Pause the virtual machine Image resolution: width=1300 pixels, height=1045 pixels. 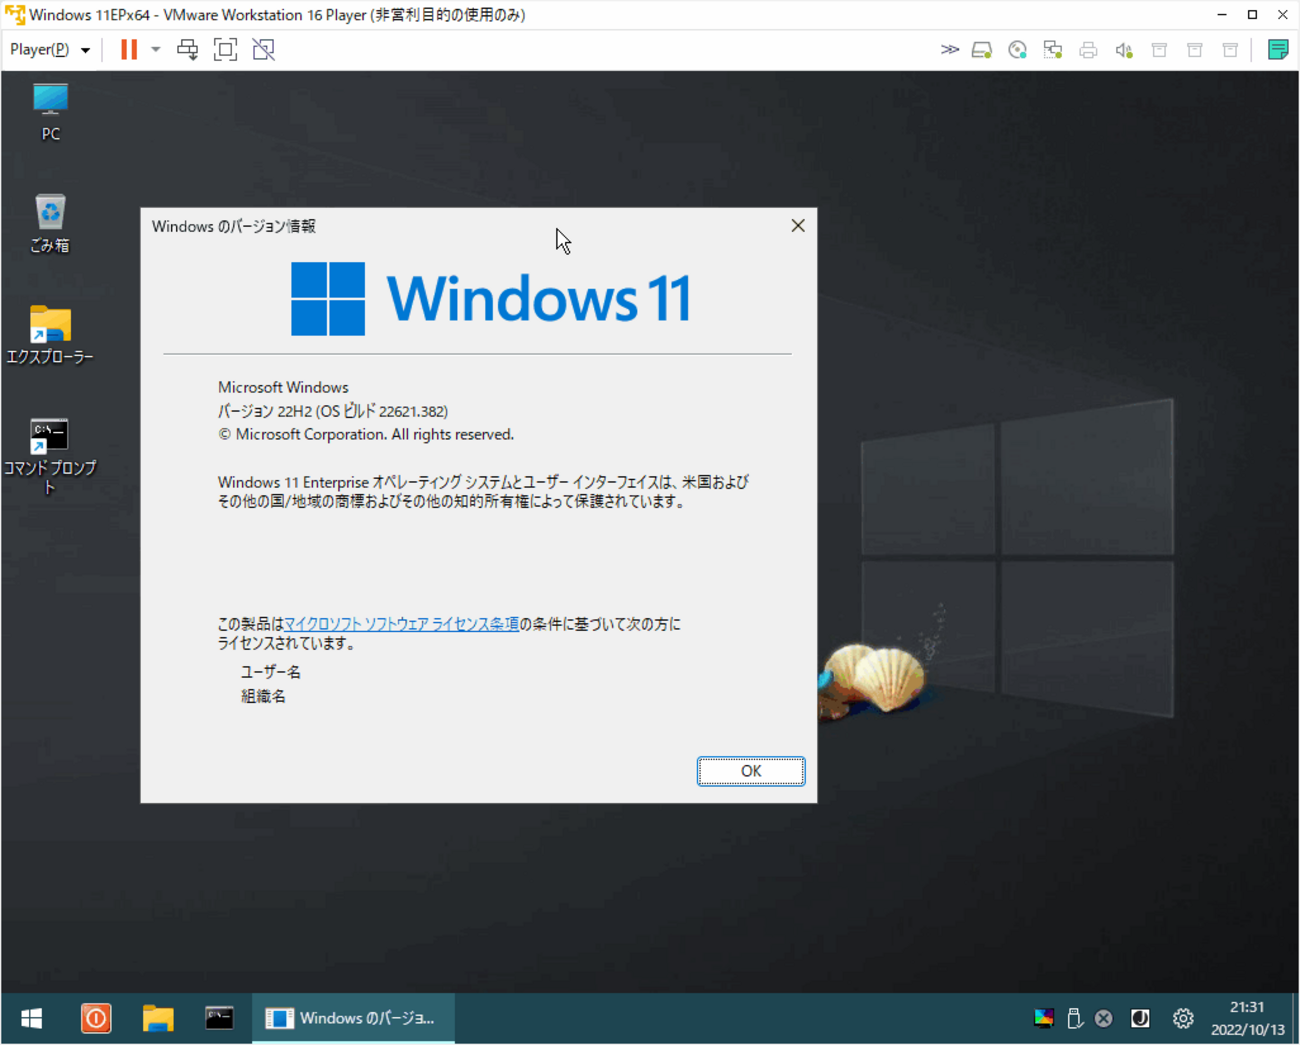[x=129, y=49]
